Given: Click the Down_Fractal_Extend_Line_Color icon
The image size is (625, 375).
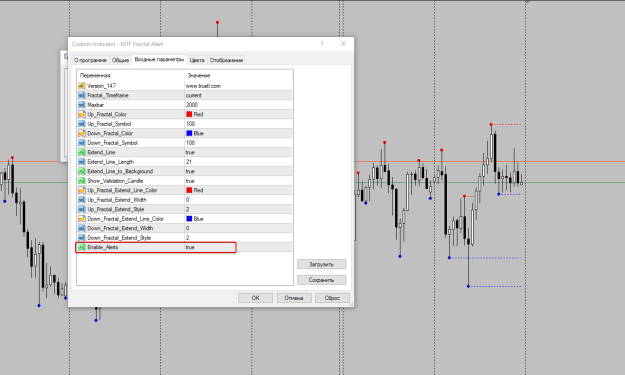Looking at the screenshot, I should (82, 219).
